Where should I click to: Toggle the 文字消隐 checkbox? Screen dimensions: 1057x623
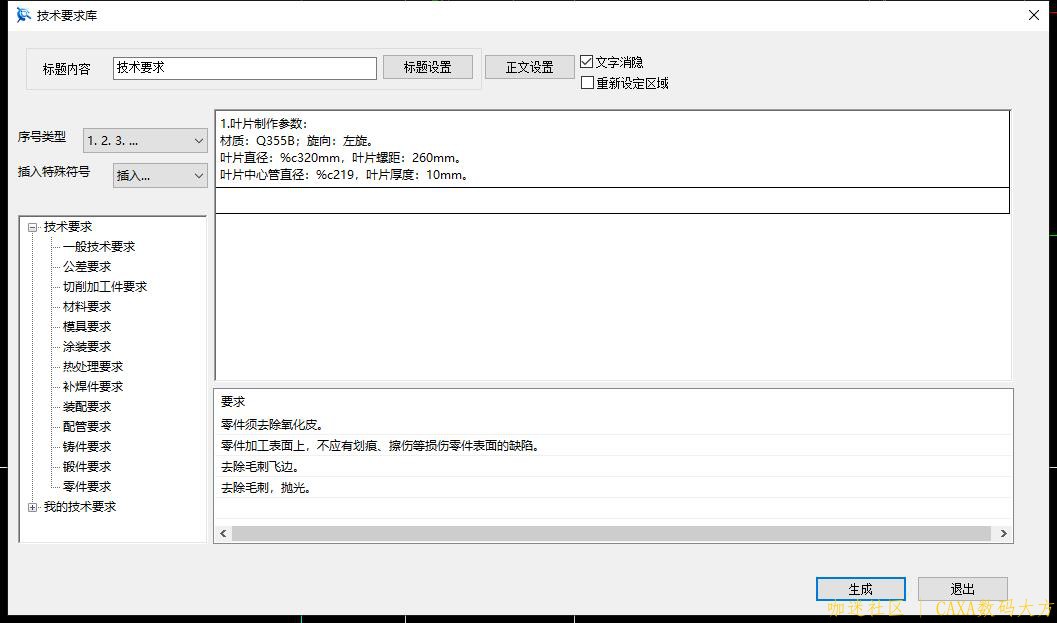pos(587,62)
